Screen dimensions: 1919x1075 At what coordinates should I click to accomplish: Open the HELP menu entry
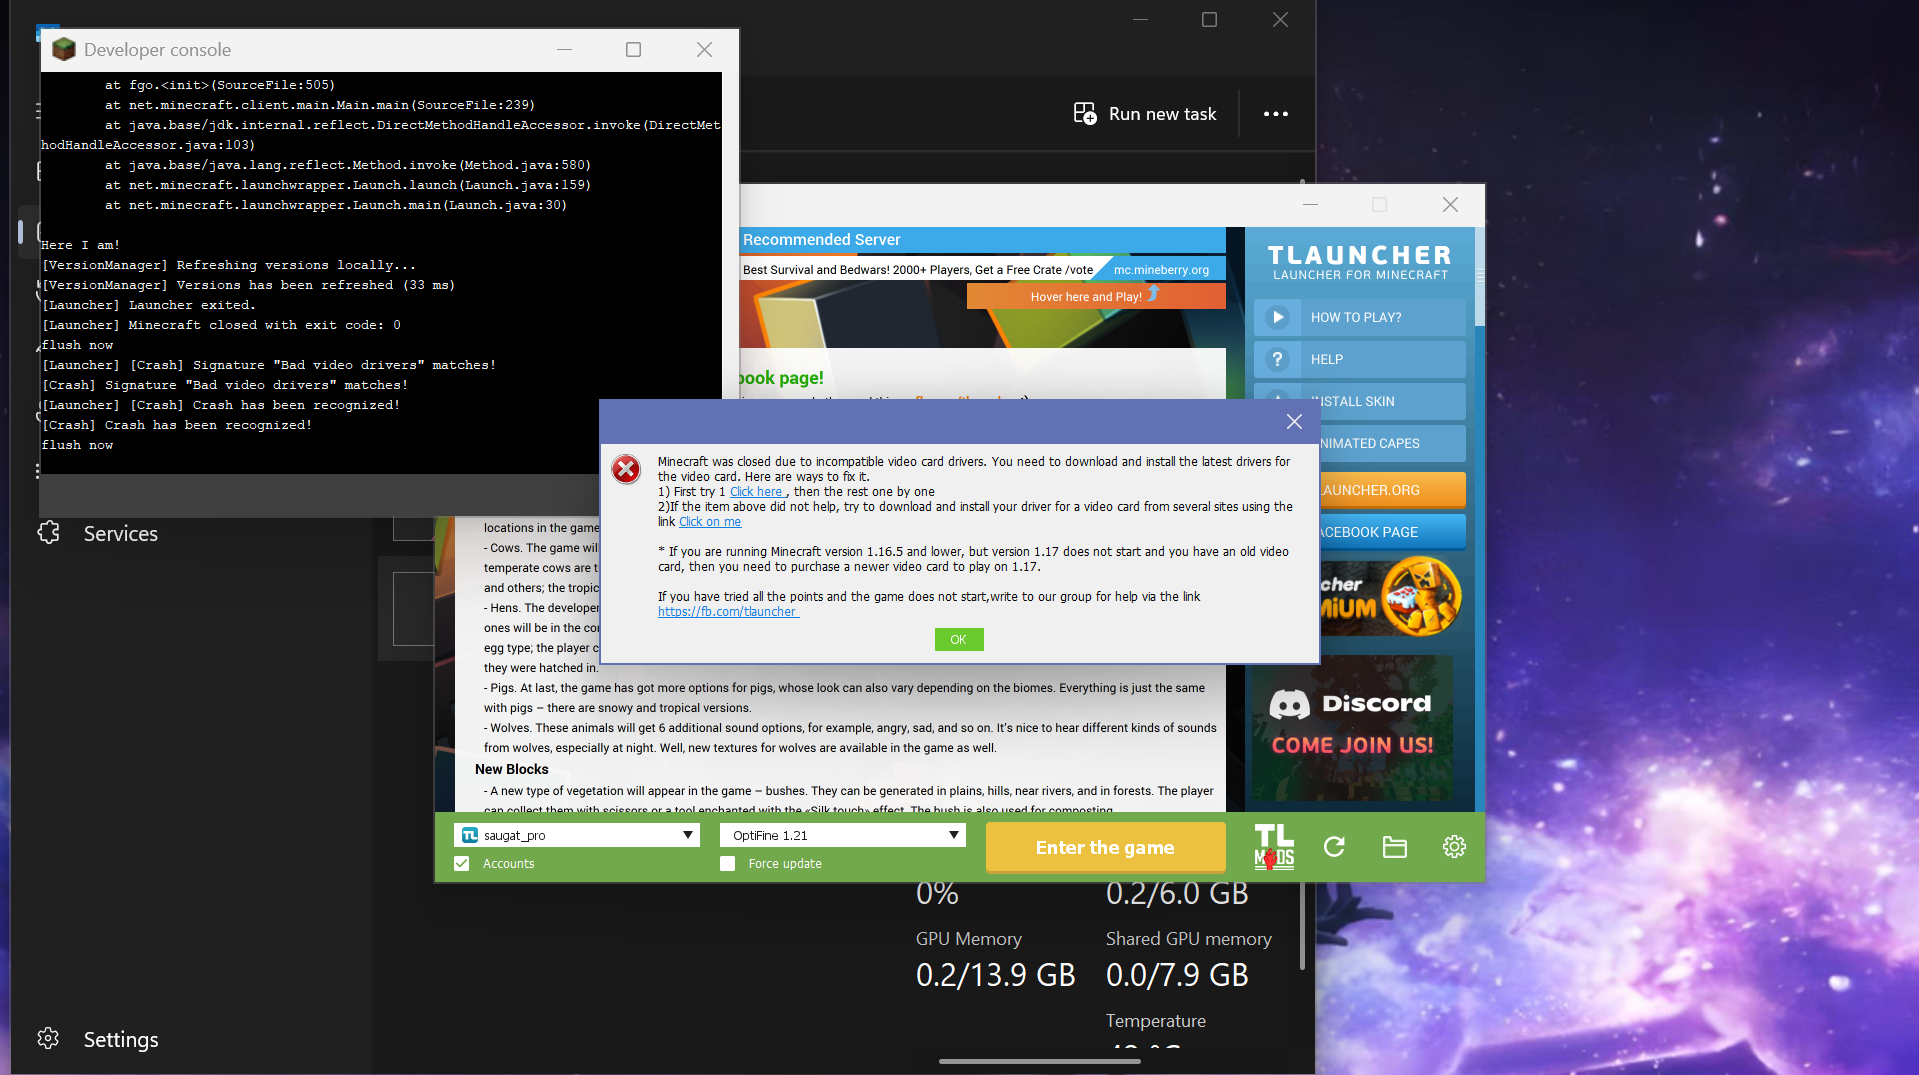click(1360, 359)
